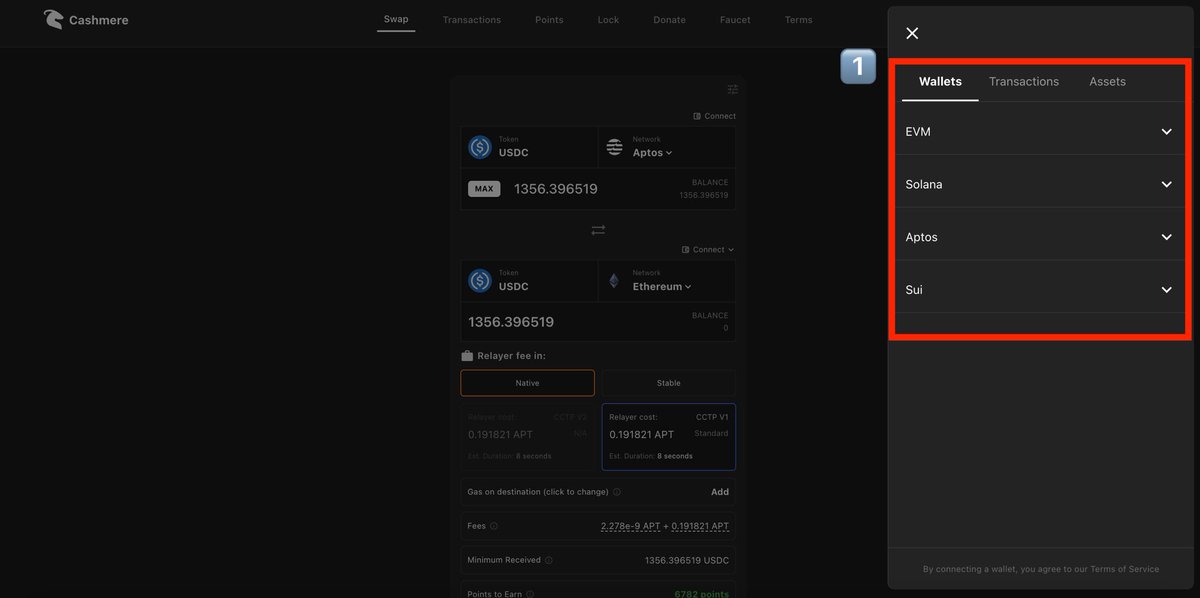Open the Aptos source network dropdown
The image size is (1200, 598).
point(653,153)
